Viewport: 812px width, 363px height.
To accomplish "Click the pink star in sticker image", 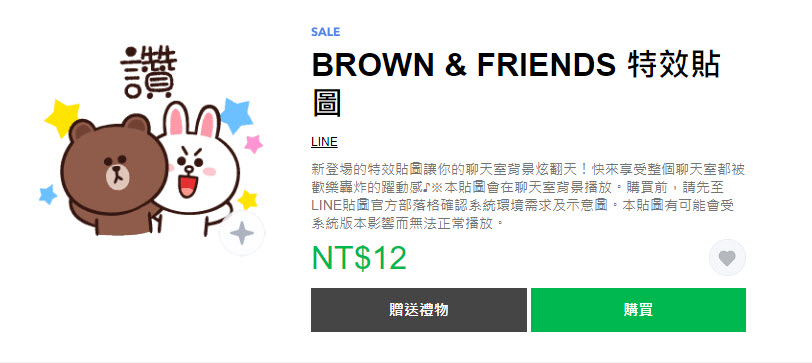I will [x=253, y=143].
